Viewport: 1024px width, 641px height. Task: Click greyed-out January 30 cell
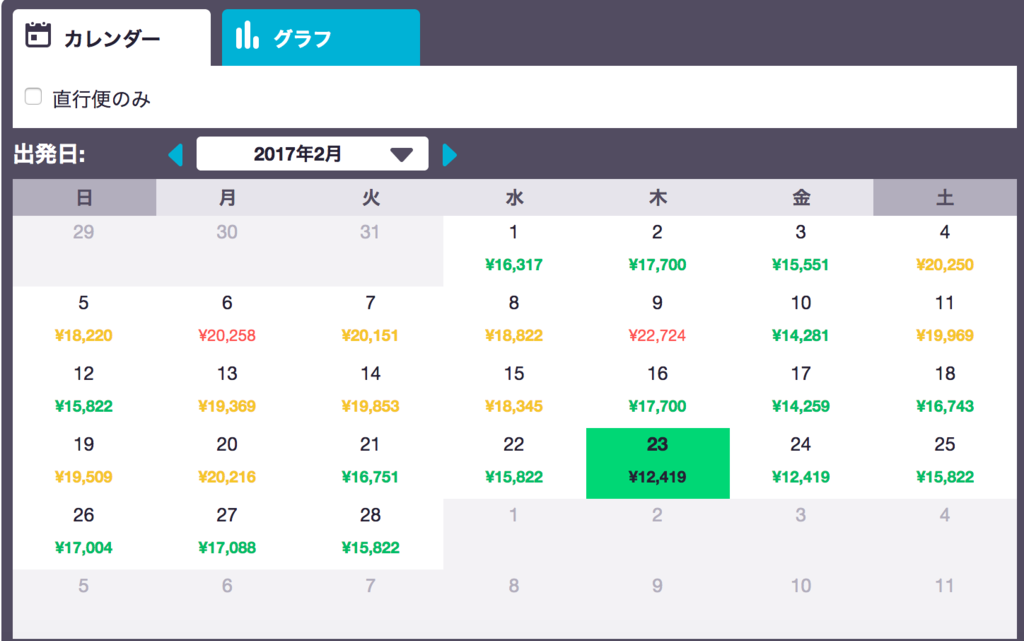tap(228, 251)
